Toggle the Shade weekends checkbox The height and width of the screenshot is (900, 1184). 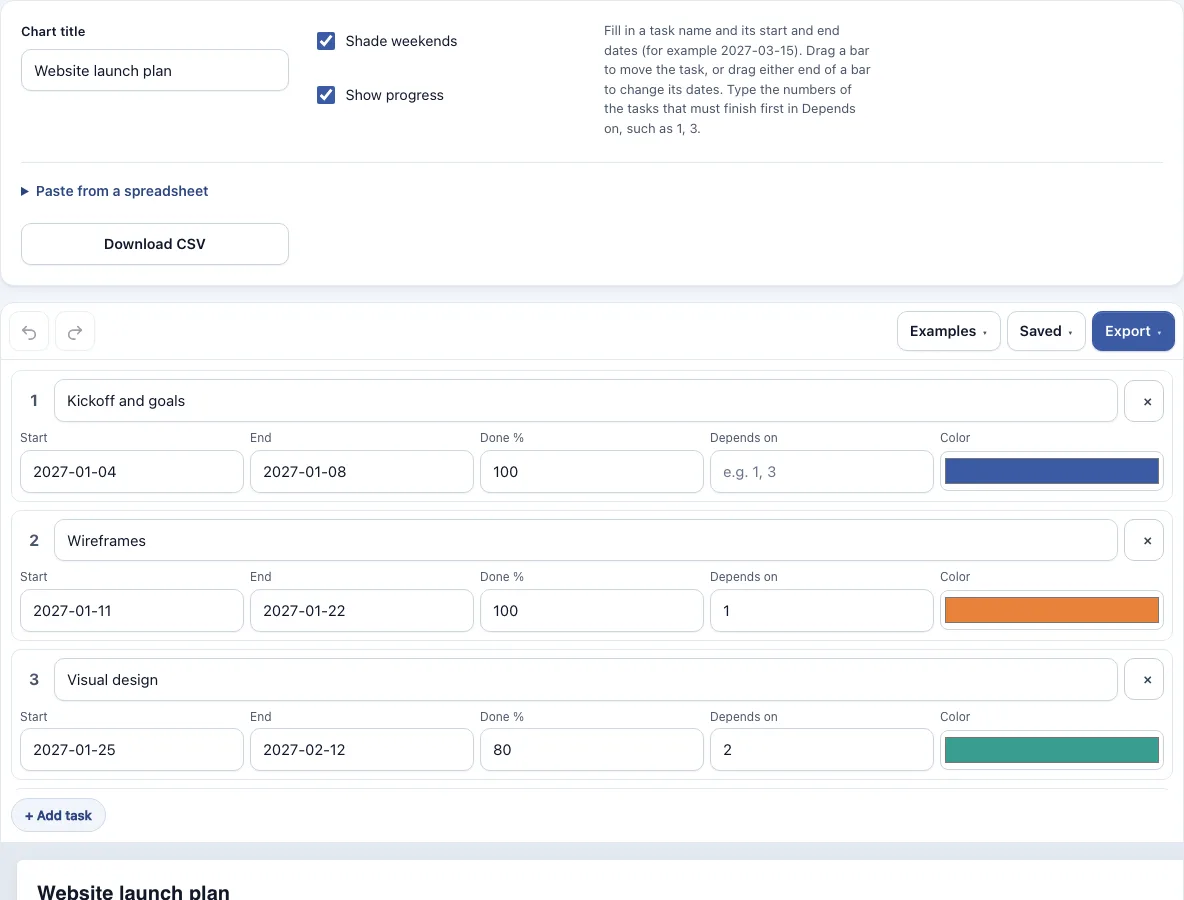coord(326,41)
